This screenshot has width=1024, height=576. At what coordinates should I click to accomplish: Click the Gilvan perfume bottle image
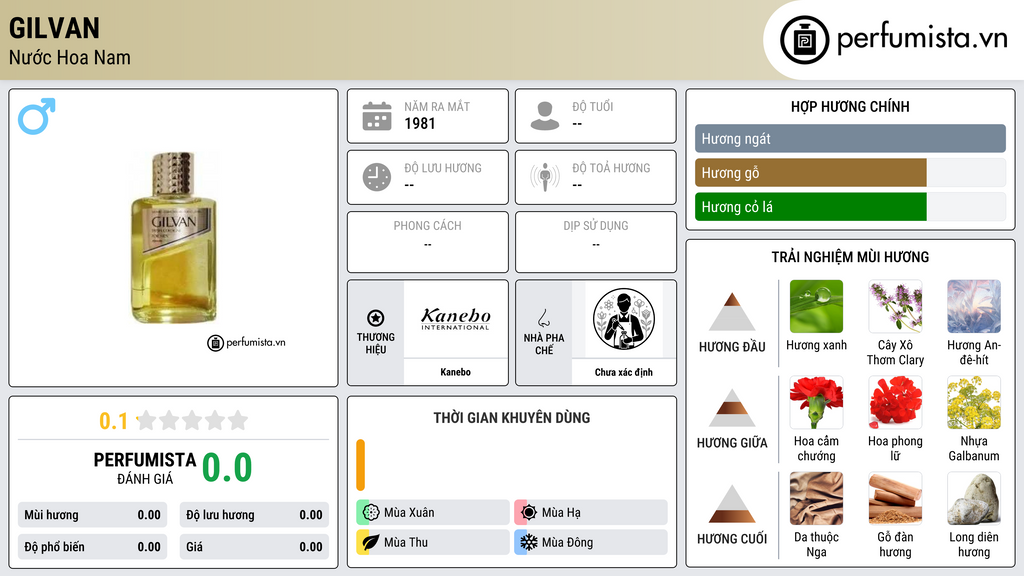174,238
